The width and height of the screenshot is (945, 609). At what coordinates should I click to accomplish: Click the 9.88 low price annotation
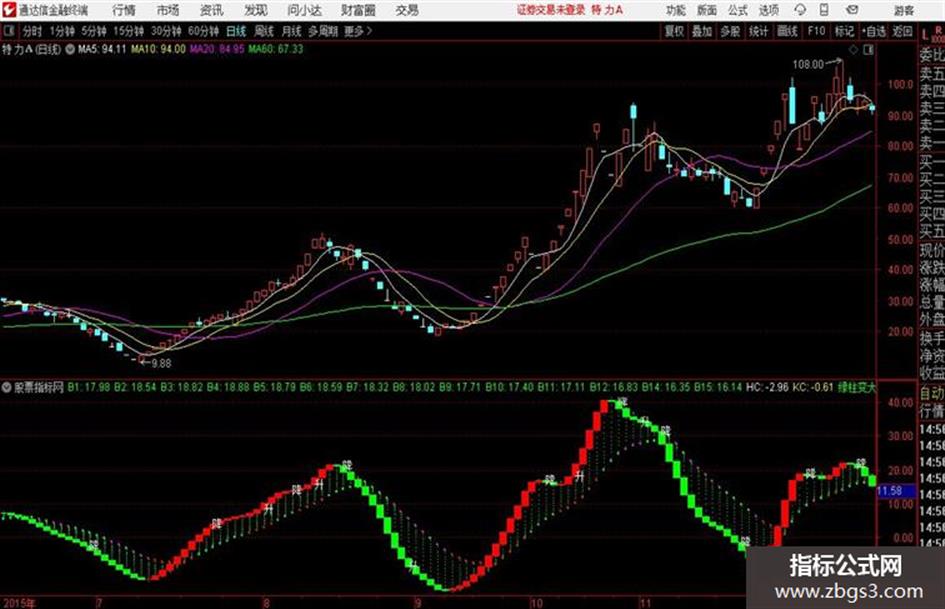tap(161, 364)
